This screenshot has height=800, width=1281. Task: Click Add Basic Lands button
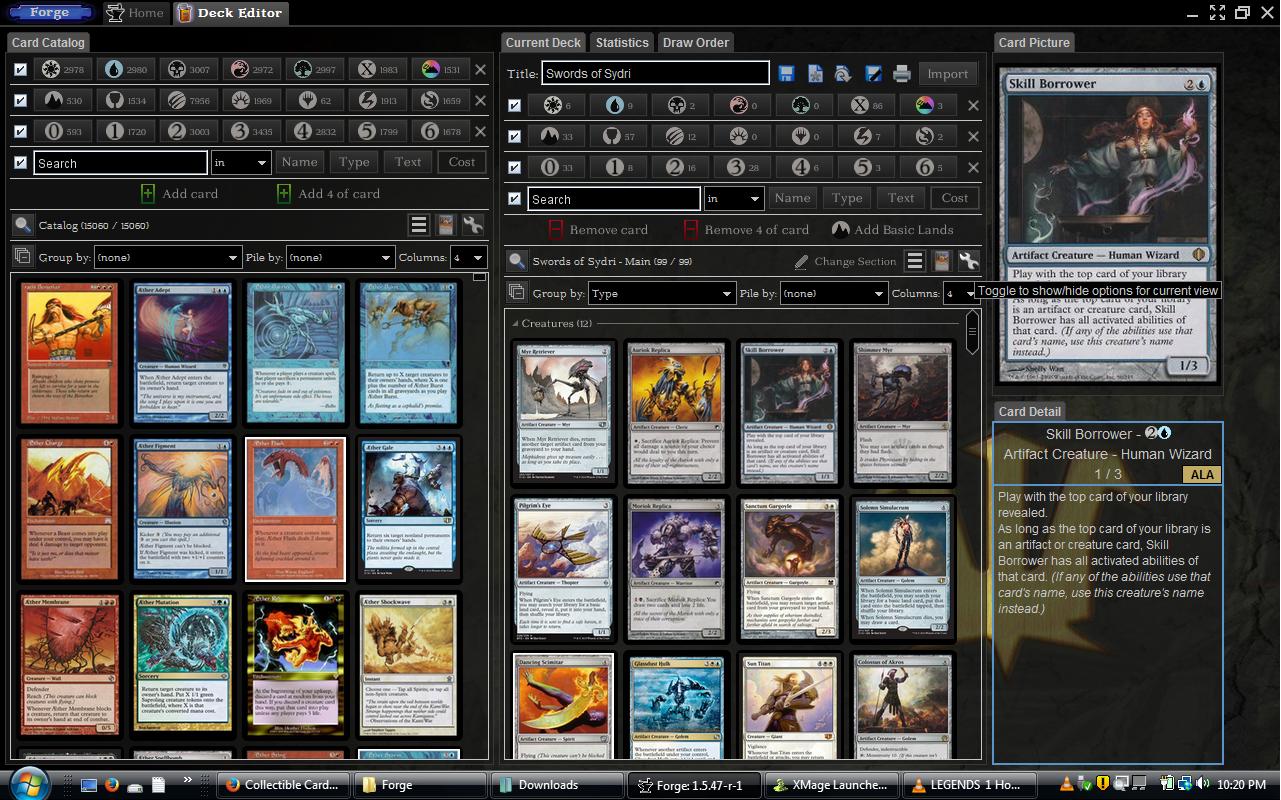(x=892, y=229)
